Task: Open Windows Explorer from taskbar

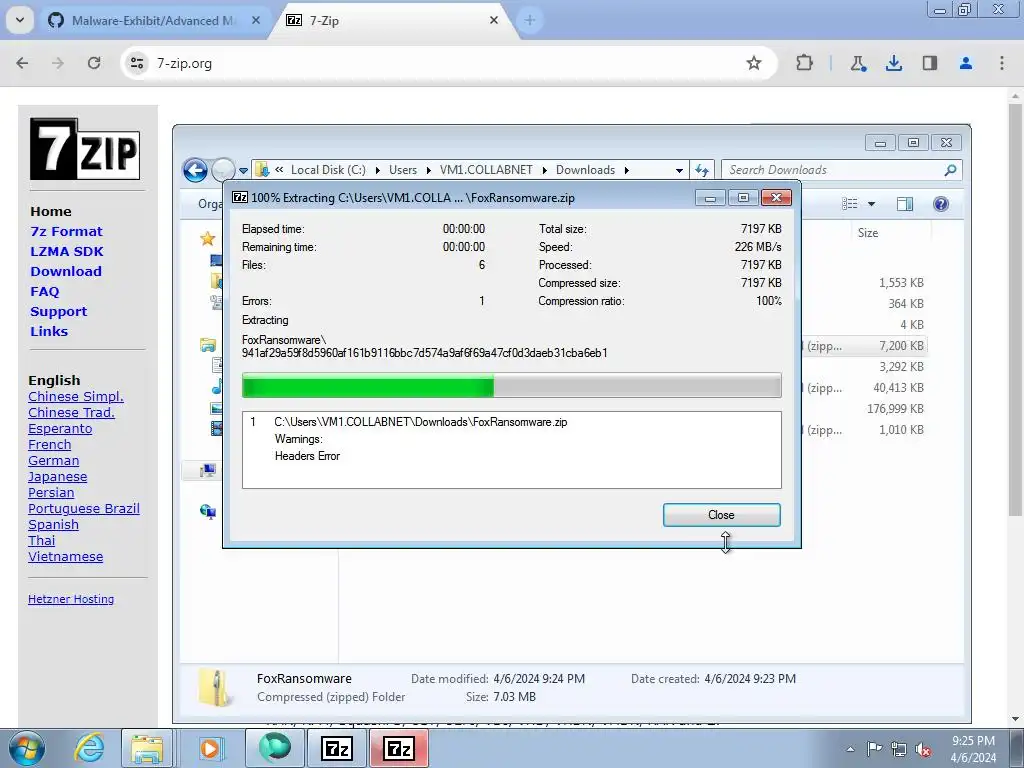Action: (147, 748)
